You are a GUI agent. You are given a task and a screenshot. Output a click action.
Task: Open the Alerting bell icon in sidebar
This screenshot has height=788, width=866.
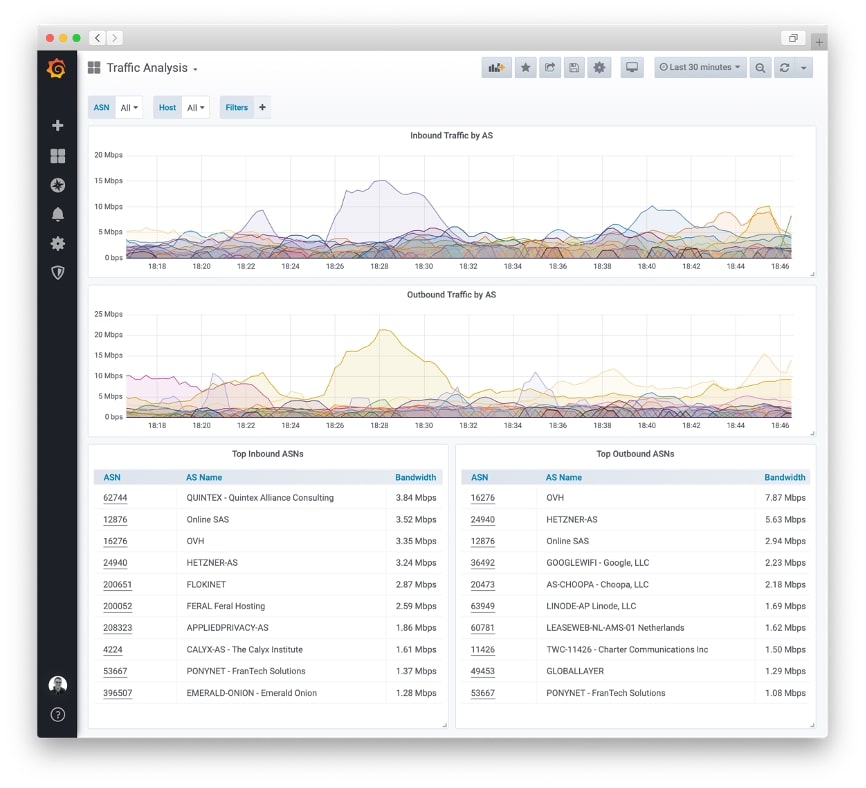[x=57, y=214]
